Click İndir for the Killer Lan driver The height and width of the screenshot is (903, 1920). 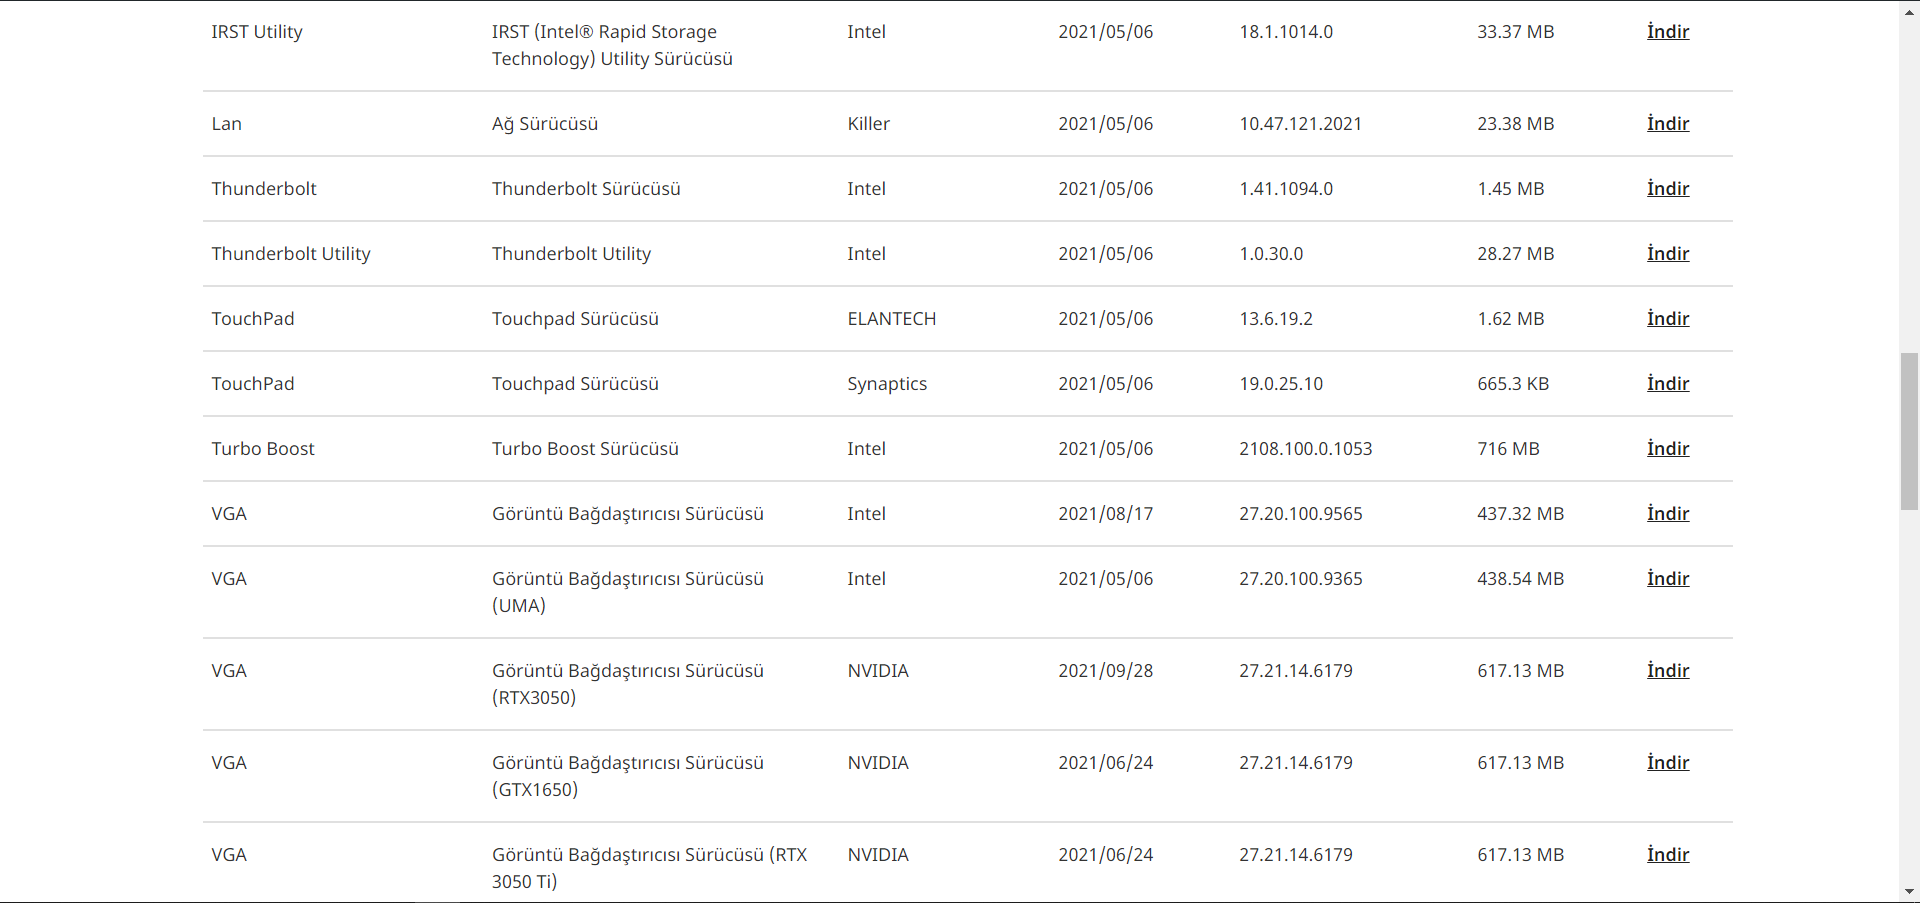(1668, 124)
